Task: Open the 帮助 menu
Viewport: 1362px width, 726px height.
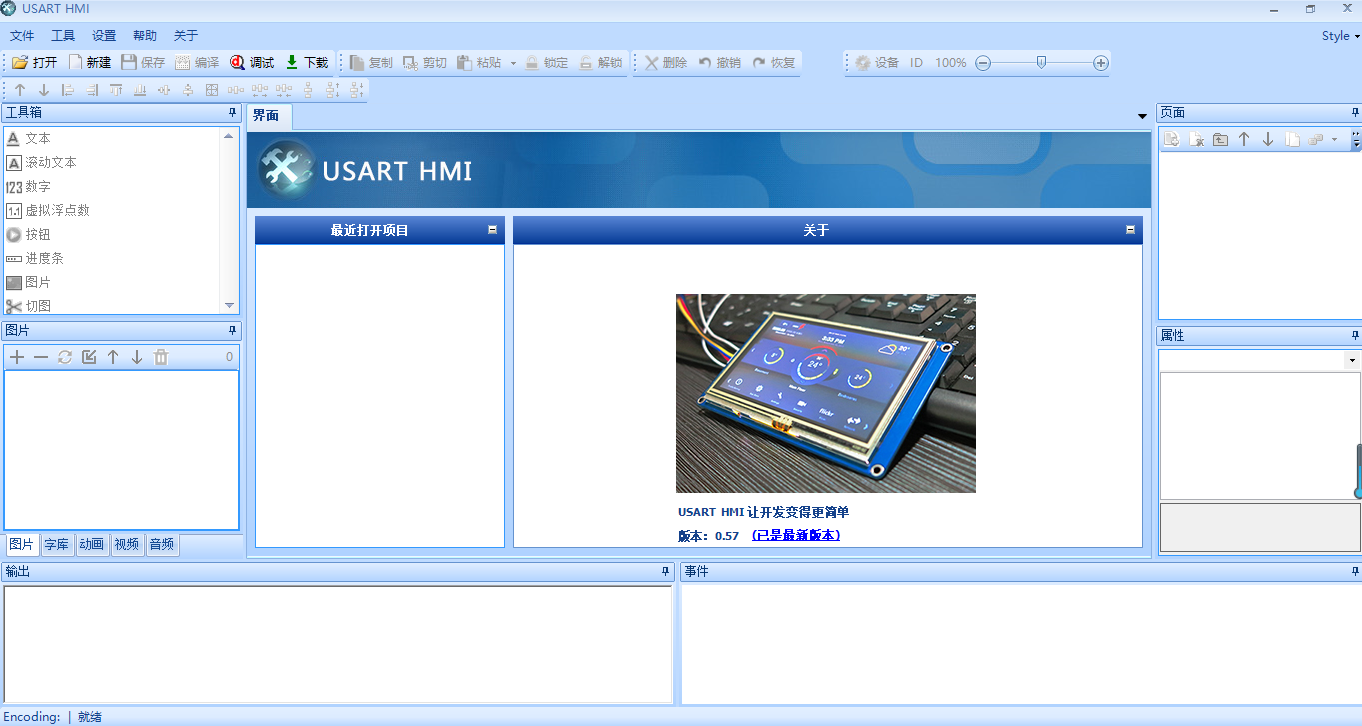Action: [145, 36]
